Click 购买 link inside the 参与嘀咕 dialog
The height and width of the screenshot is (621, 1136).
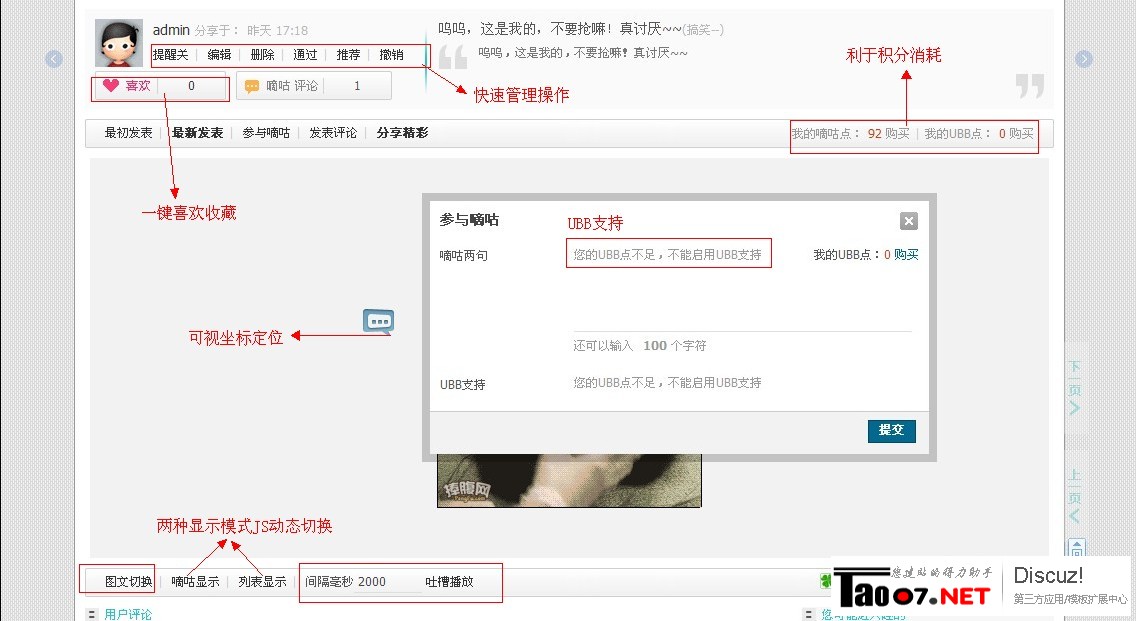pyautogui.click(x=906, y=254)
